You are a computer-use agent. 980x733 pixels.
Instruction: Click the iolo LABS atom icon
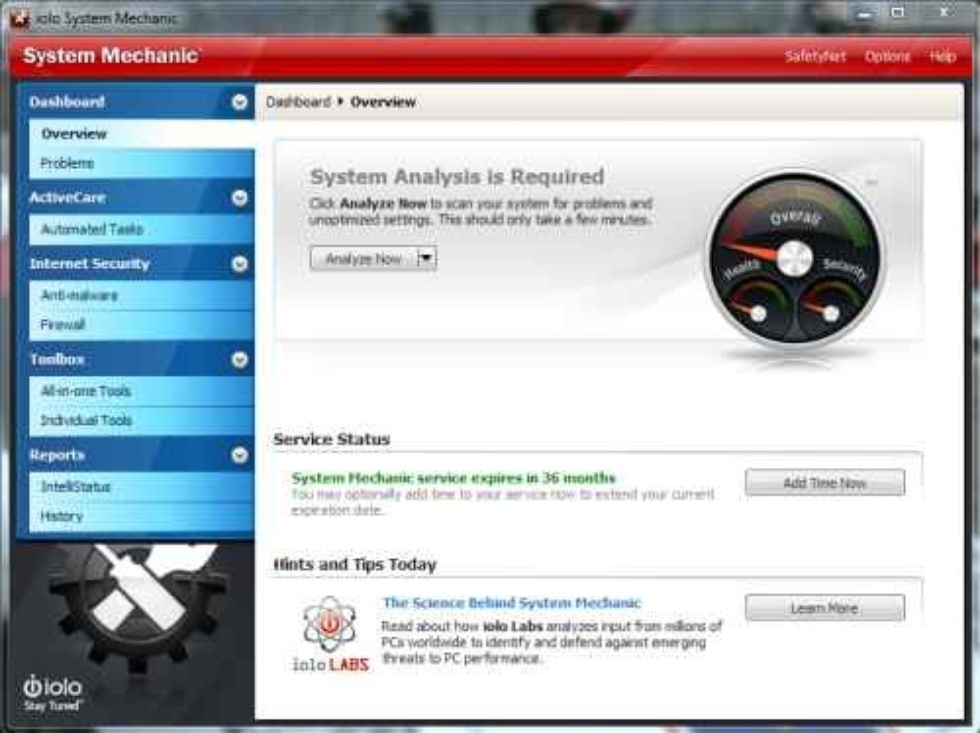tap(330, 623)
